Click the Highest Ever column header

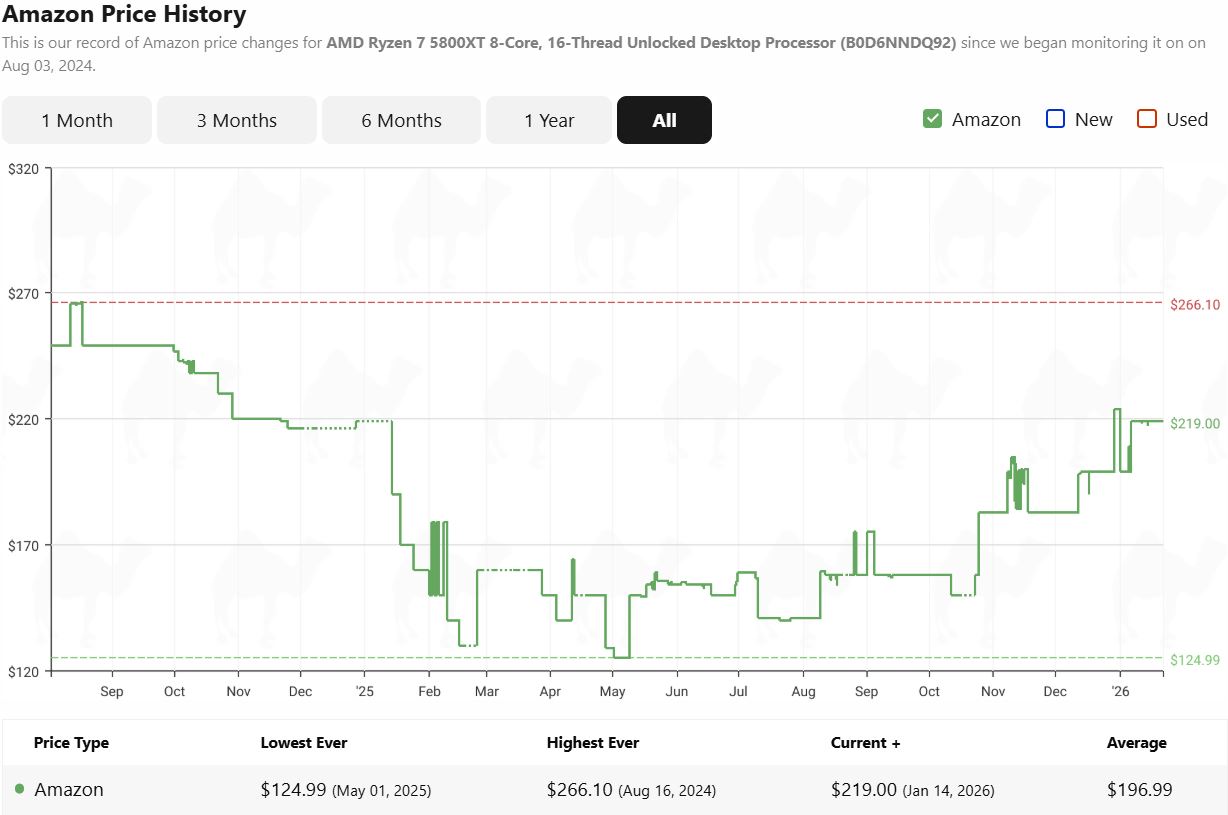[592, 743]
